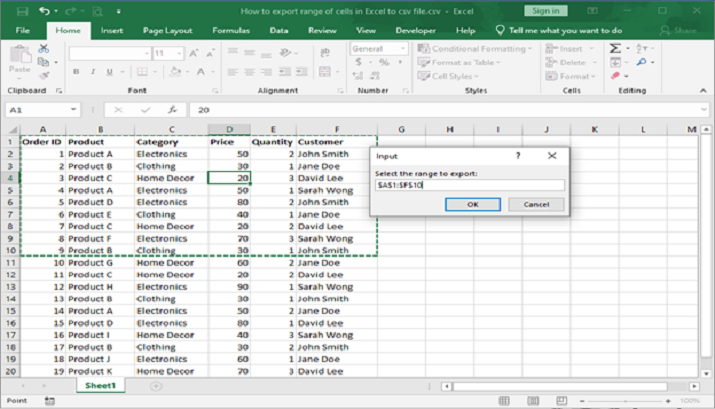Click the AutoSum sigma icon
Viewport: 715px width, 409px height.
(x=613, y=48)
